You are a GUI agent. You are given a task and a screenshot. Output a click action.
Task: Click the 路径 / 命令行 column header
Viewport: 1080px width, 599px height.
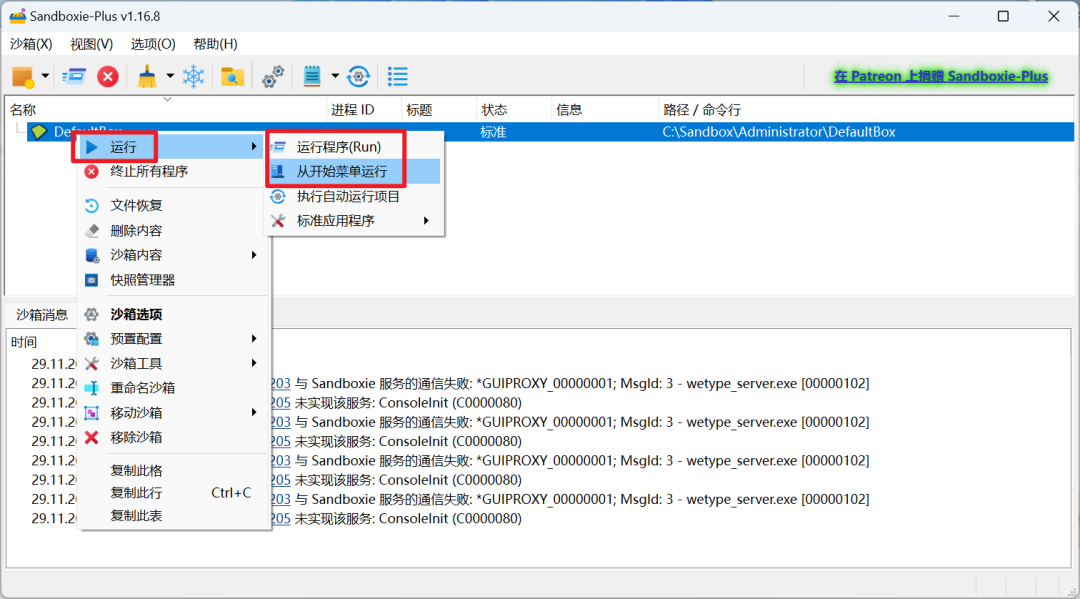click(865, 109)
